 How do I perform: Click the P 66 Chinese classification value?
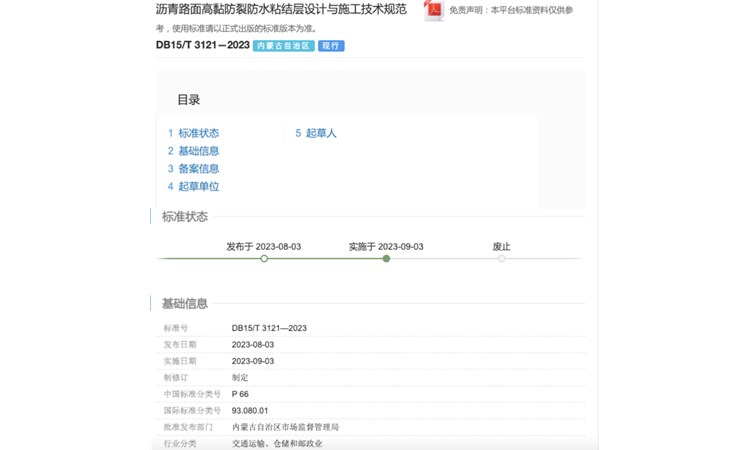pyautogui.click(x=240, y=394)
